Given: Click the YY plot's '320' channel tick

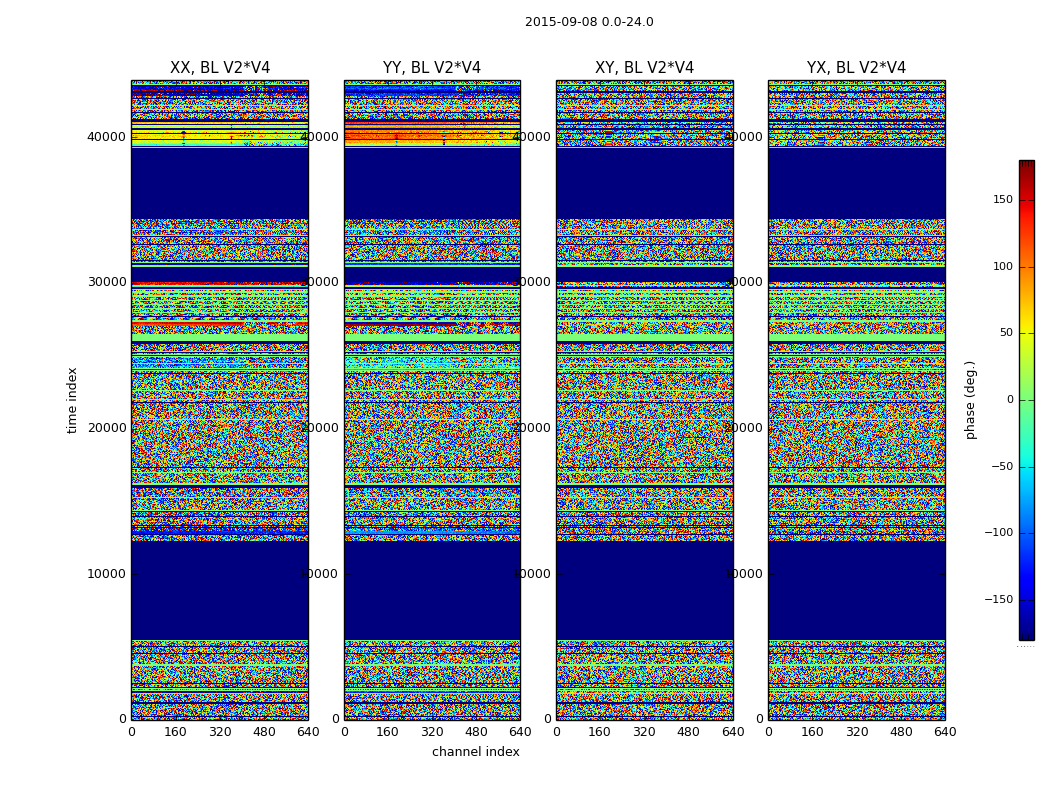Looking at the screenshot, I should point(432,732).
